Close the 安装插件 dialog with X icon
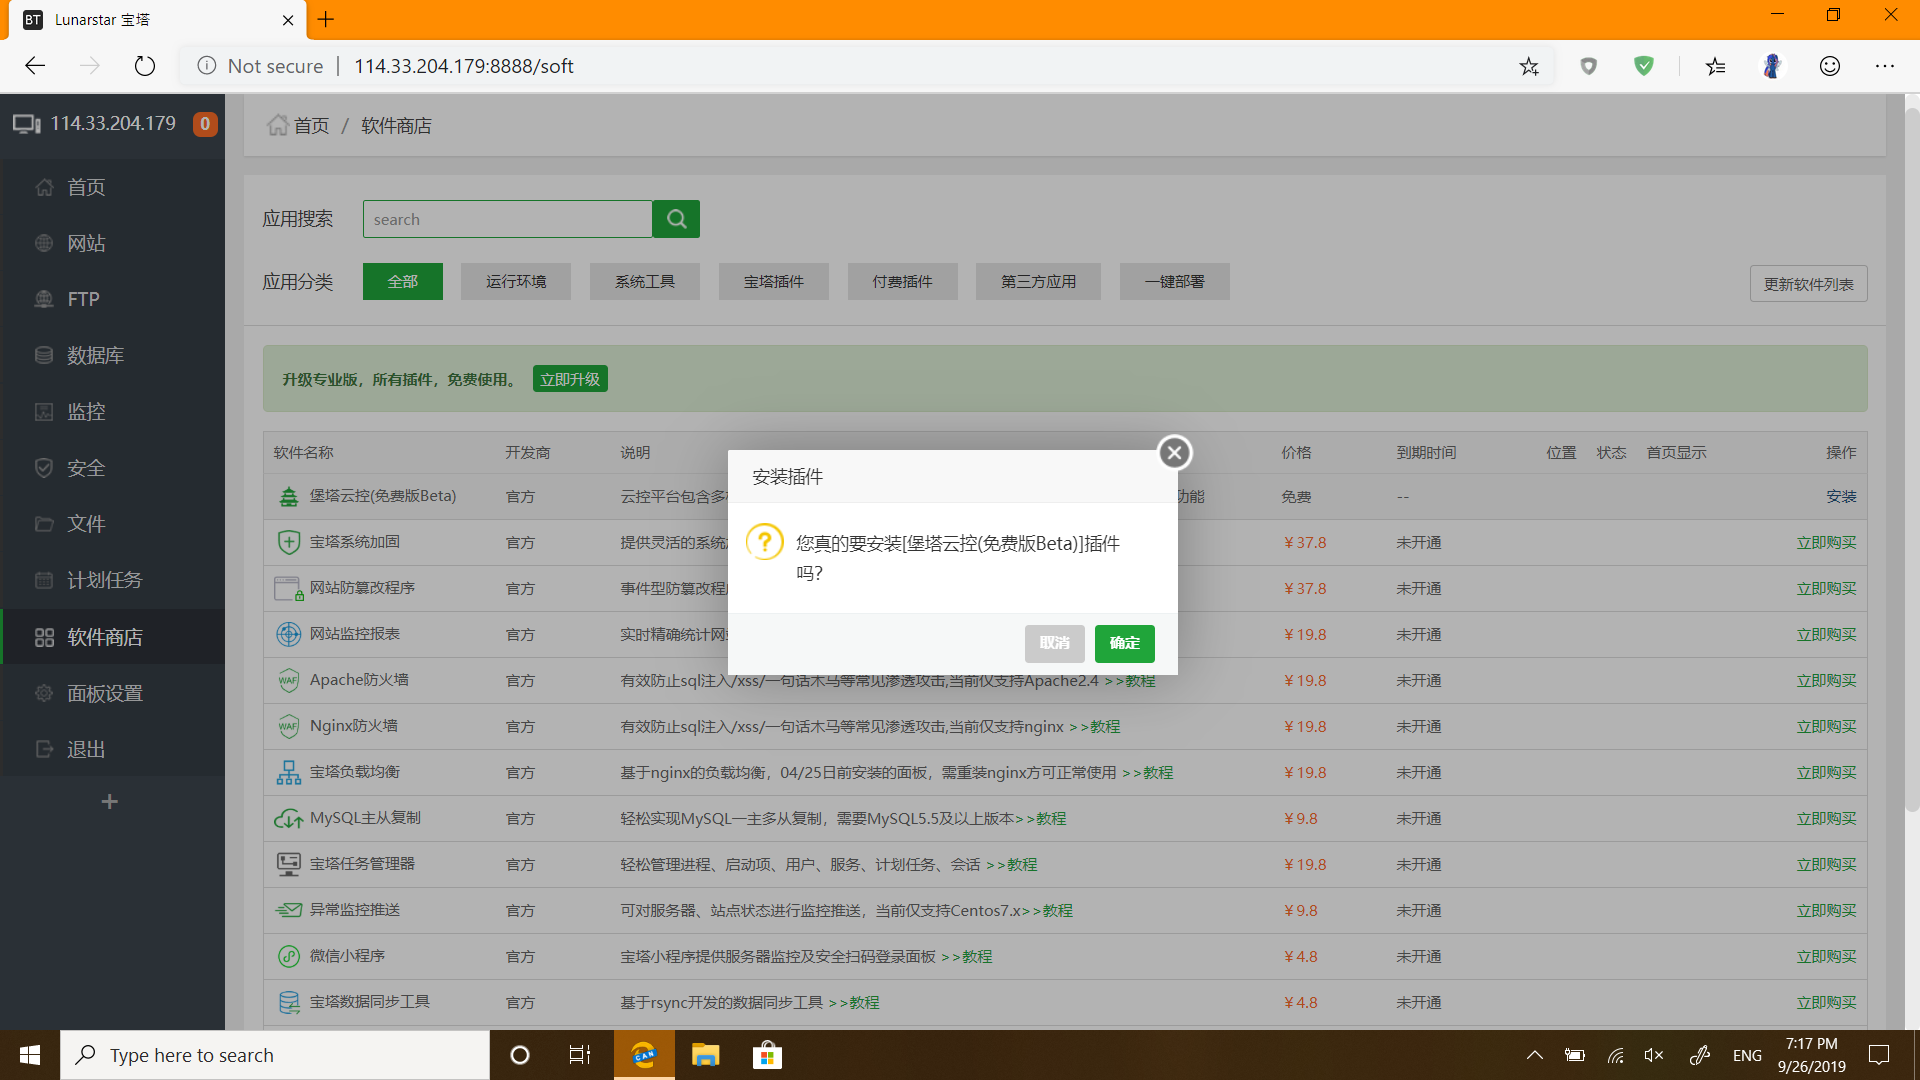 [x=1175, y=453]
